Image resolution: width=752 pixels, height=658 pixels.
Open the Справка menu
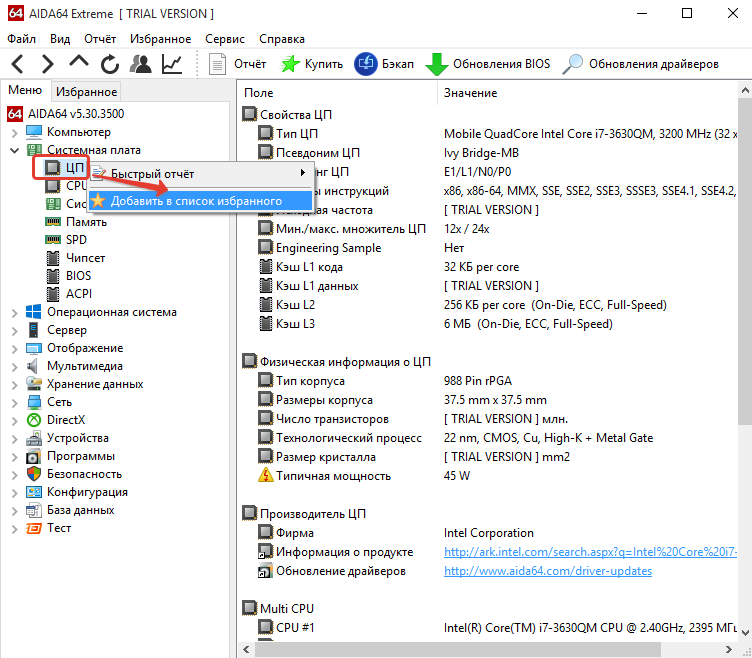coord(282,39)
